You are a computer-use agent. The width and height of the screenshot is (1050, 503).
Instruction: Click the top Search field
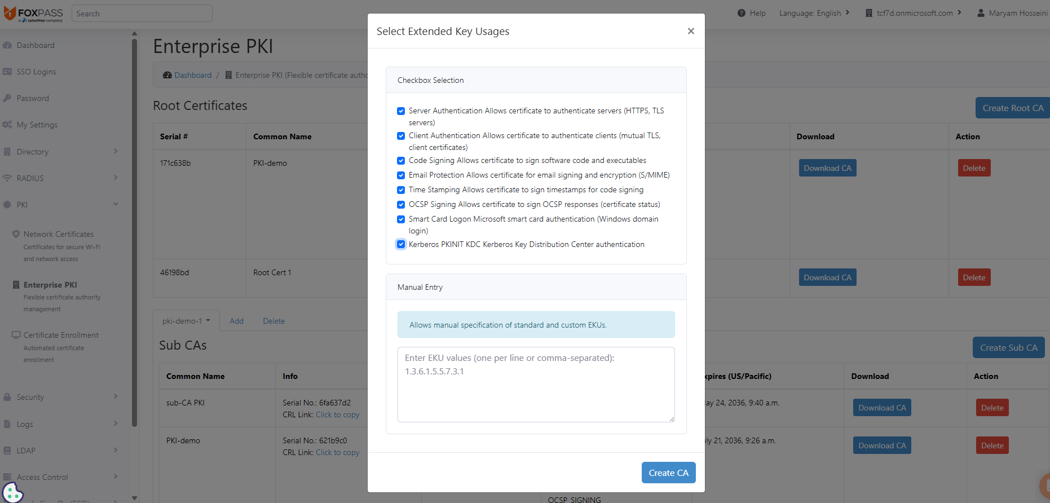(142, 13)
